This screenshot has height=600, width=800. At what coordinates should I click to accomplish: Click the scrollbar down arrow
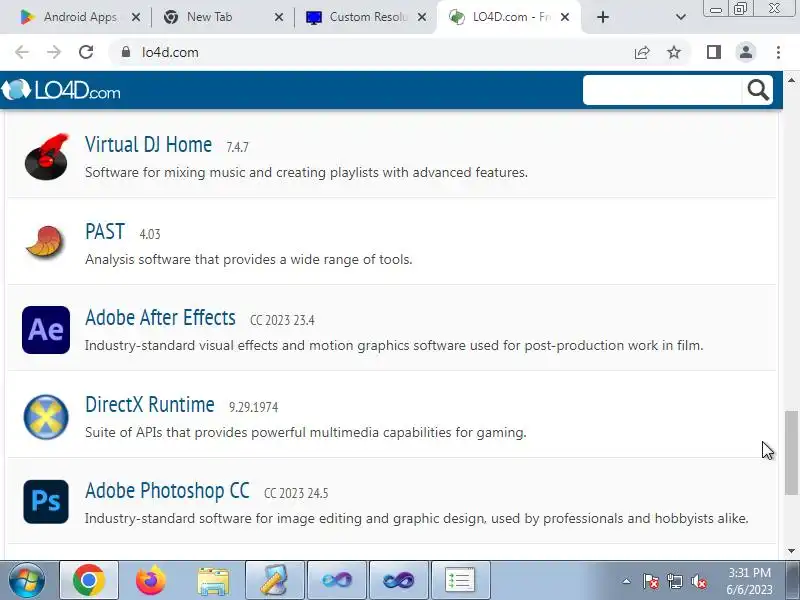pyautogui.click(x=791, y=551)
